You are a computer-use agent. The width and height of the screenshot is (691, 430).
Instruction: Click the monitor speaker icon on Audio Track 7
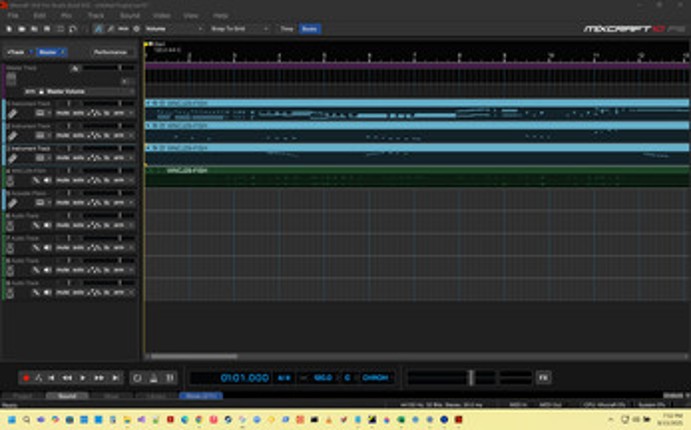[x=47, y=248]
